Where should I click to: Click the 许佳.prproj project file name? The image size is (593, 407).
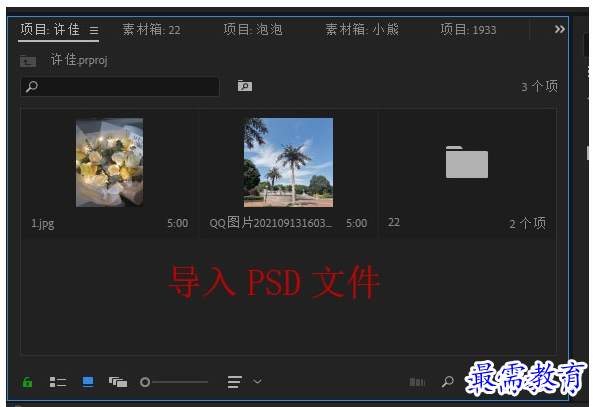79,60
